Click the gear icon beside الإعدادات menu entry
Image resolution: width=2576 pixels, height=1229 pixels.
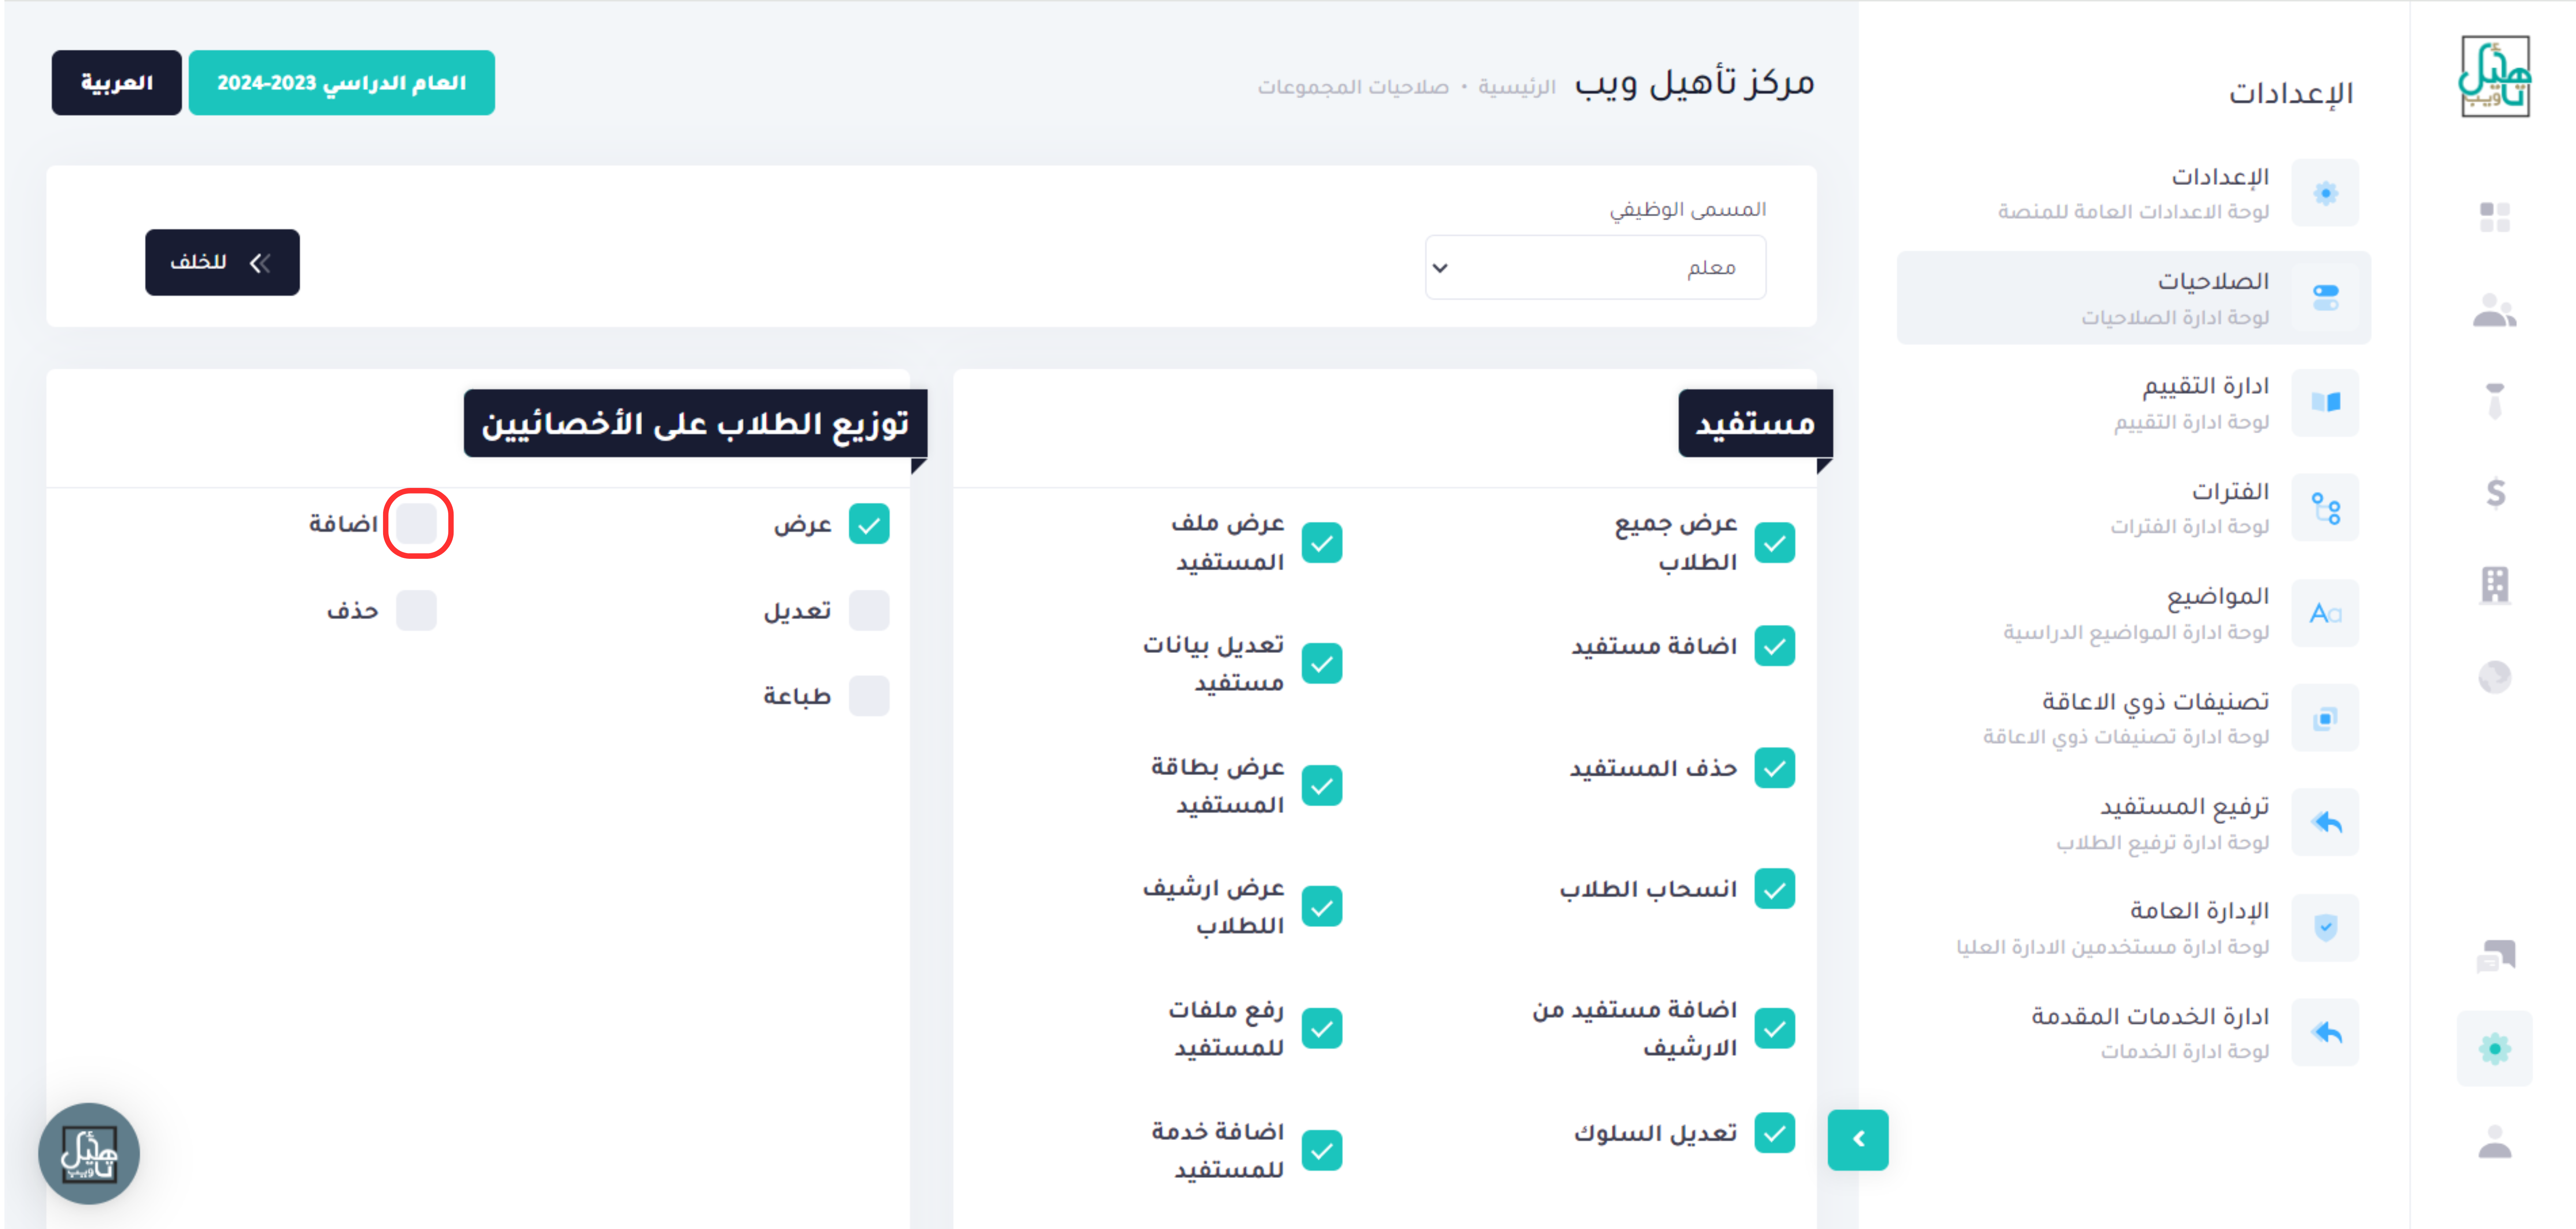(x=2325, y=193)
